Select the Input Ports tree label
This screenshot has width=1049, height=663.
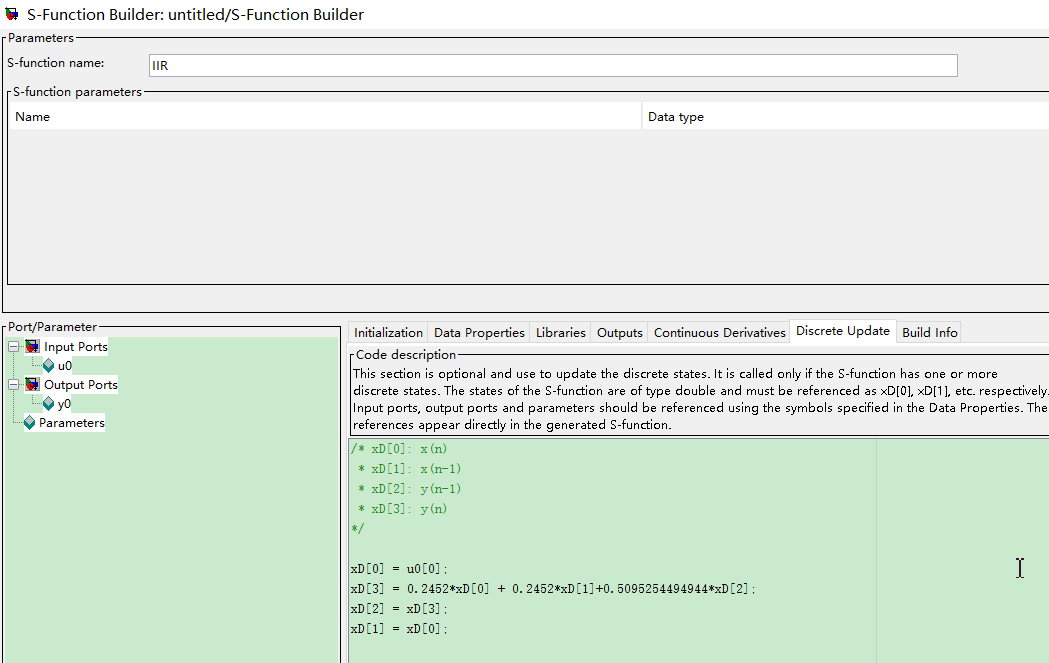click(x=76, y=347)
